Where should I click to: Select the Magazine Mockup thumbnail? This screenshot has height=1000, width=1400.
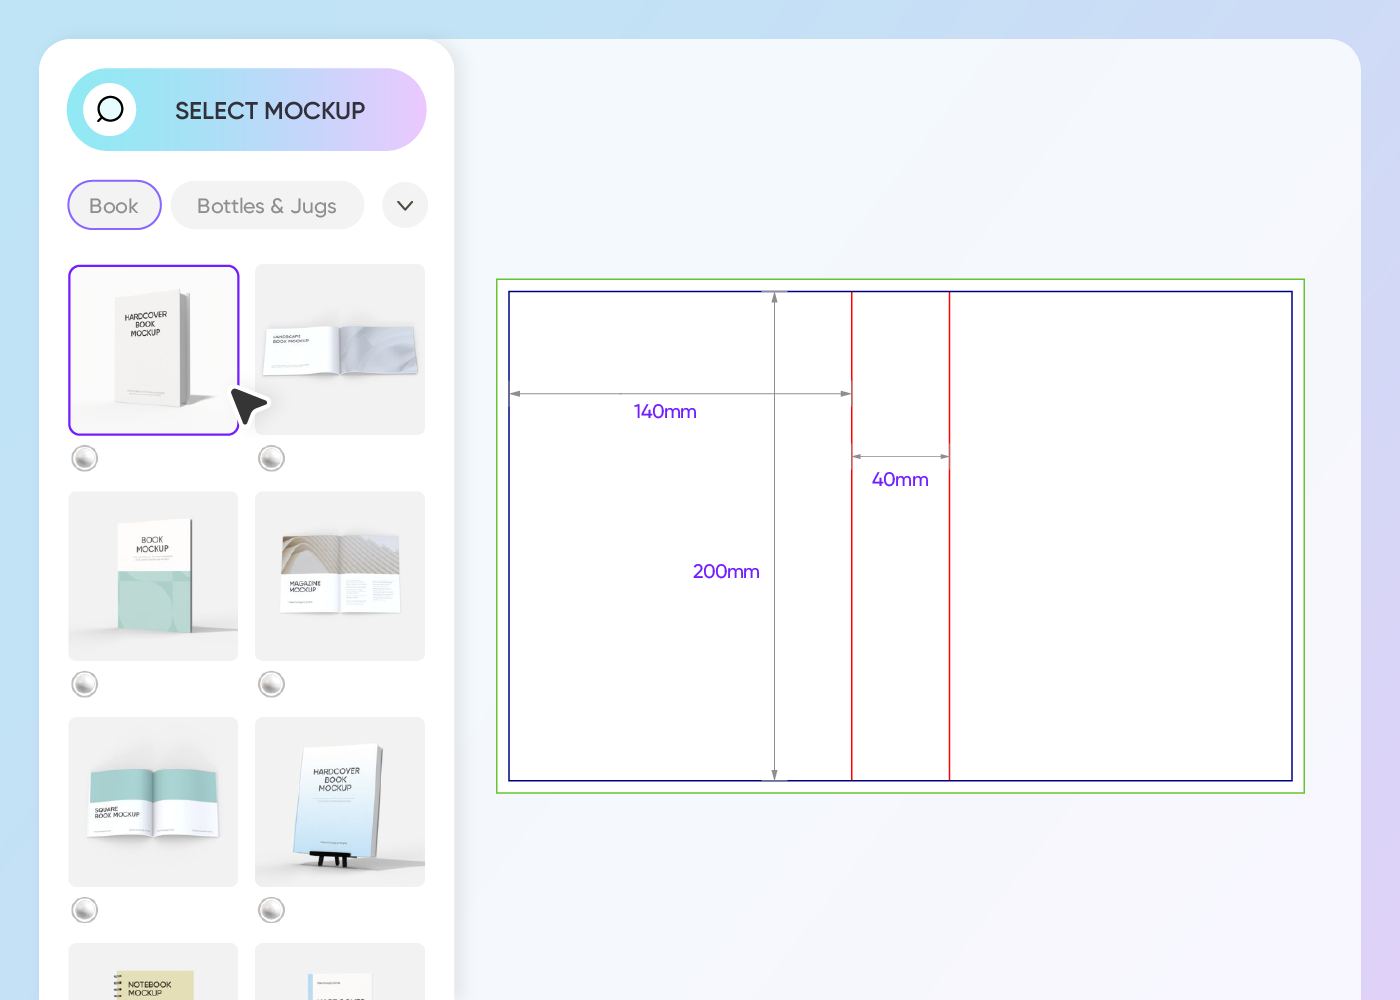340,576
